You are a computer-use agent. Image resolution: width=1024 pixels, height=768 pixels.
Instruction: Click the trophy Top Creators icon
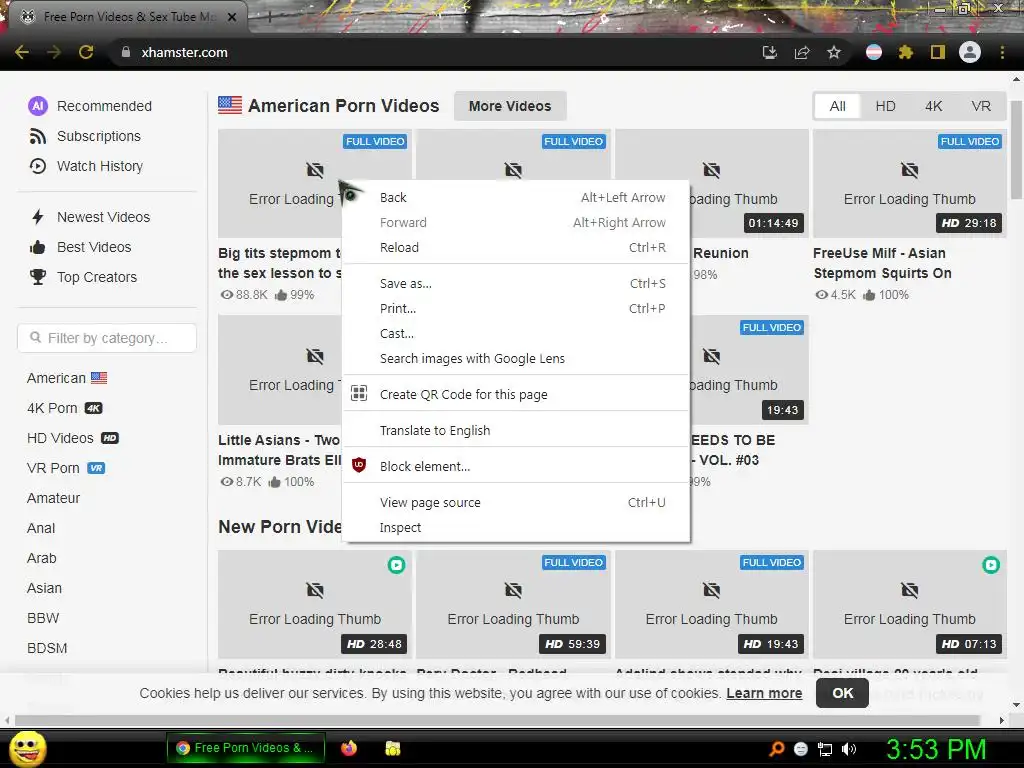[38, 277]
